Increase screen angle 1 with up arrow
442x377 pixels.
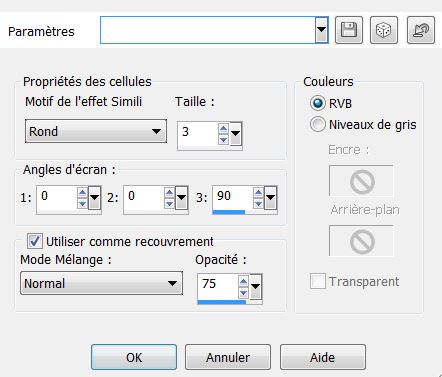coord(82,193)
